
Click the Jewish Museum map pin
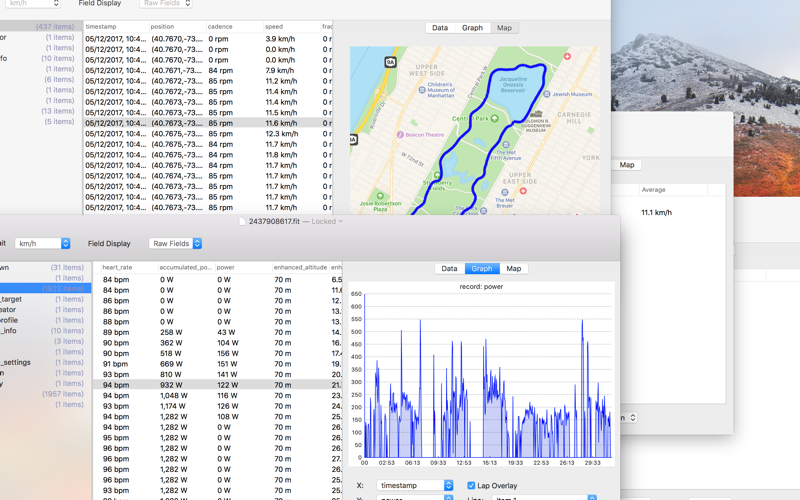click(x=547, y=94)
